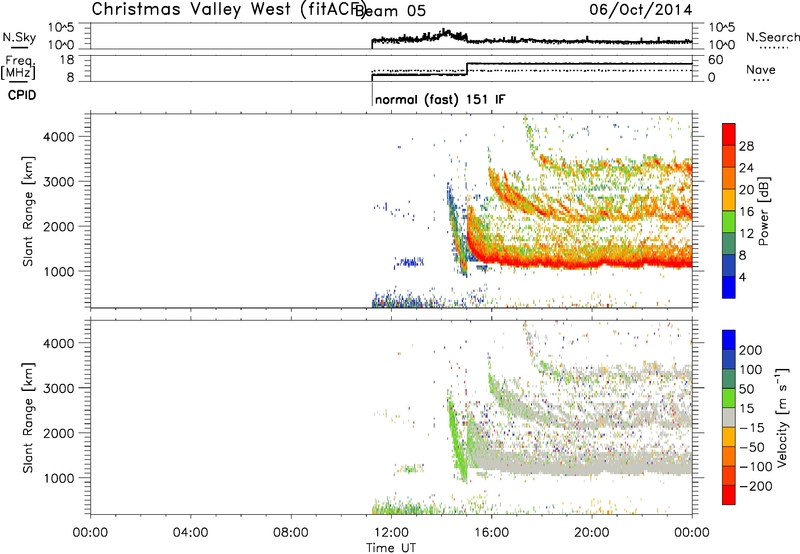Pick the bright blue top segment of velocity colorbar
This screenshot has height=554, width=800.
coord(729,340)
